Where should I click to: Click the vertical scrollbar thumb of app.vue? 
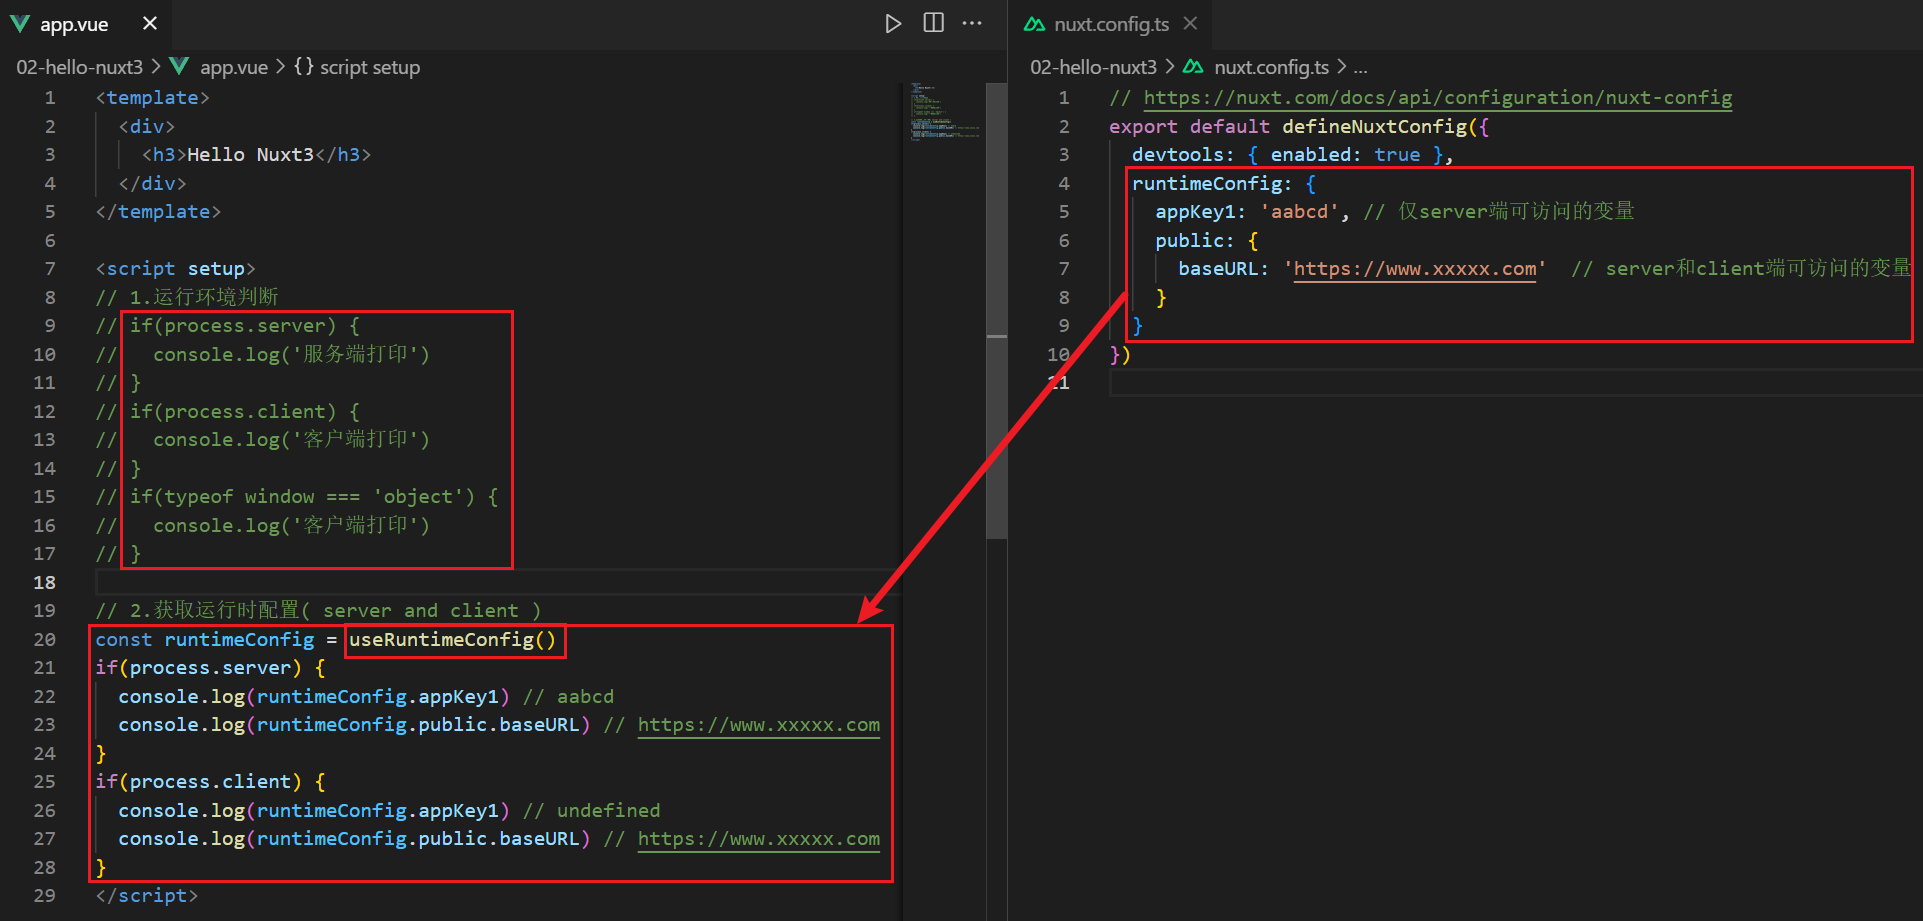point(996,310)
